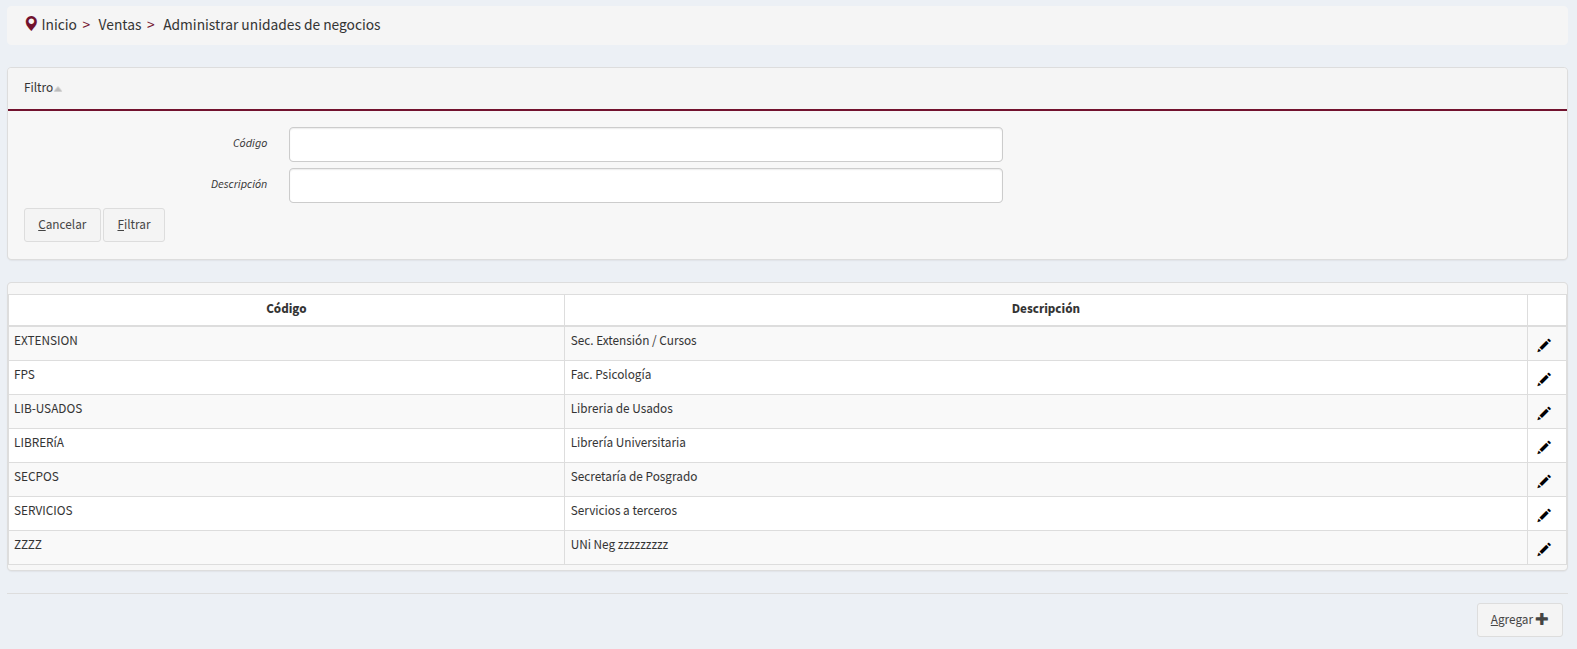Image resolution: width=1577 pixels, height=649 pixels.
Task: Click the location pin icon in breadcrumb
Action: (x=31, y=24)
